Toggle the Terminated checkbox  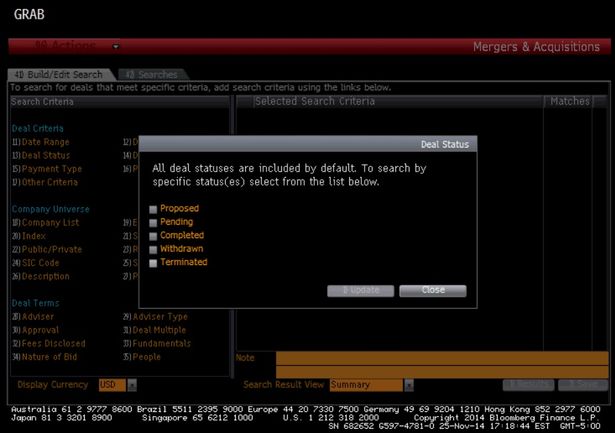point(153,263)
